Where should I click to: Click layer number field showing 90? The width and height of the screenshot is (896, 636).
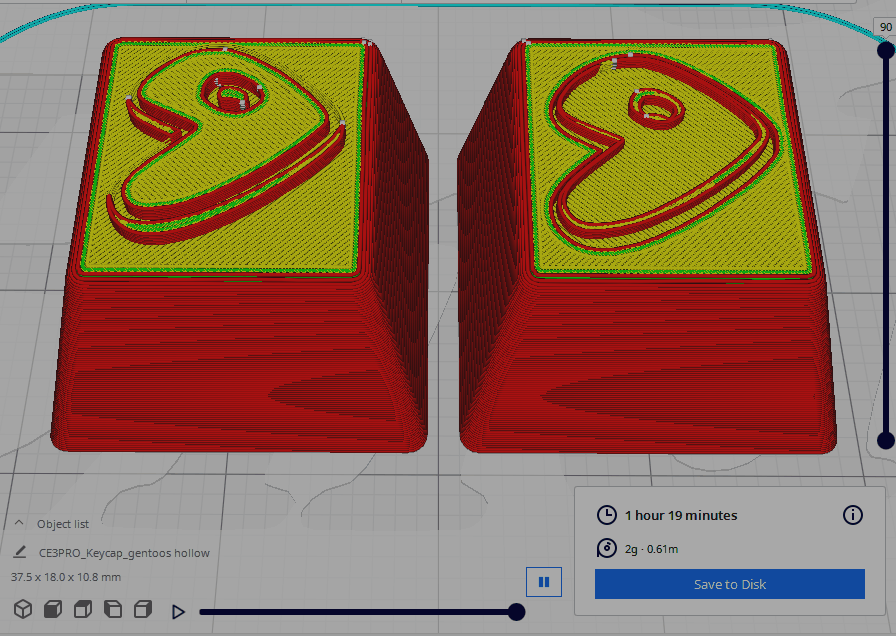(x=885, y=27)
